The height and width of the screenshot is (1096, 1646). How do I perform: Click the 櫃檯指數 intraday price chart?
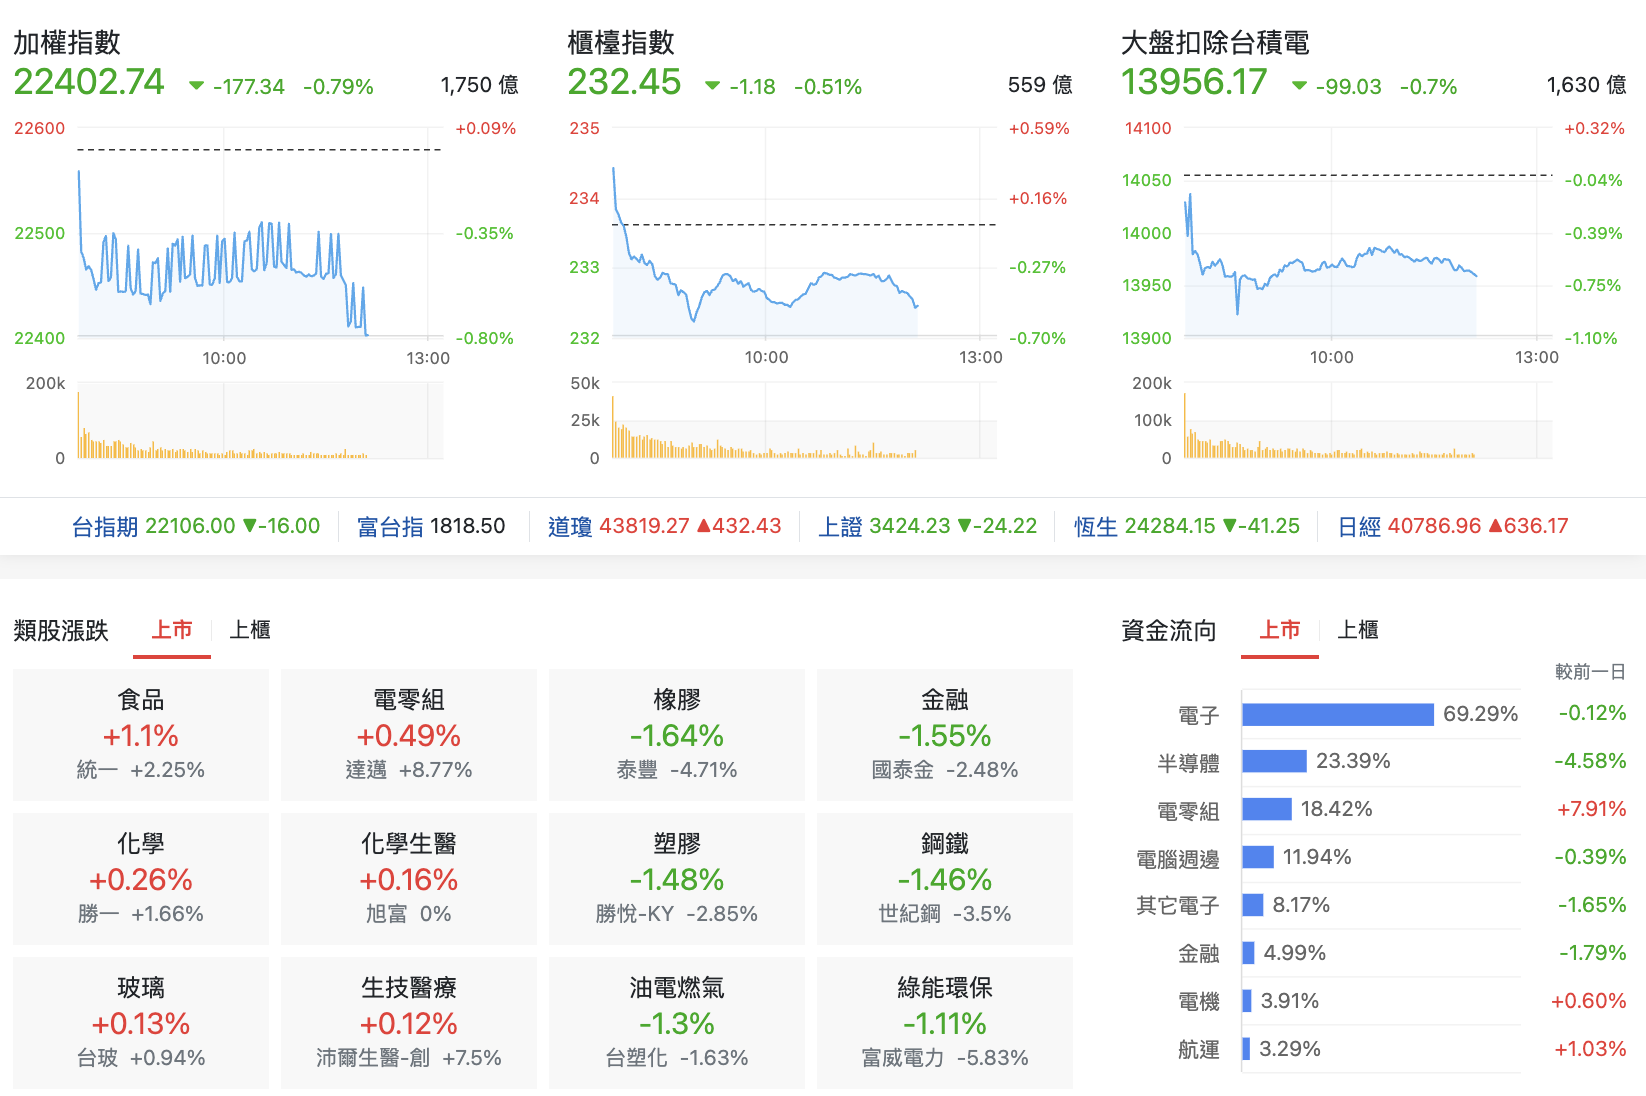pos(804,232)
